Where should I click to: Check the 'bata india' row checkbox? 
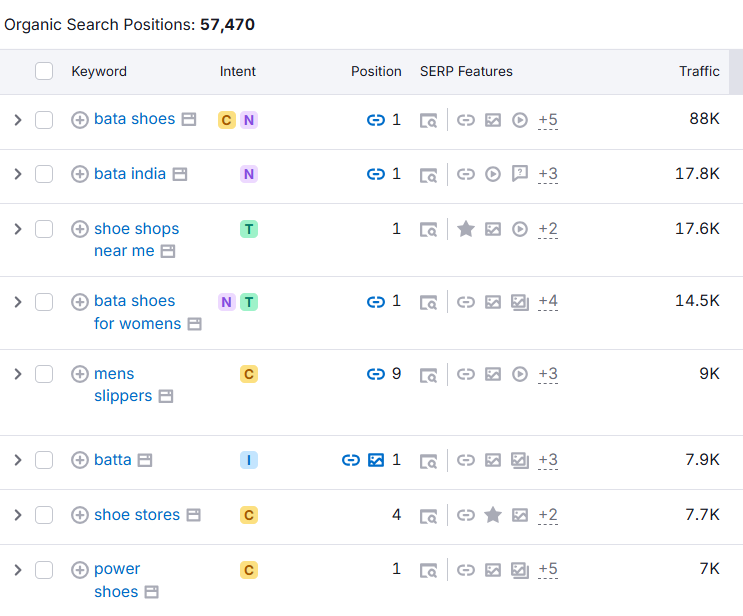tap(44, 174)
